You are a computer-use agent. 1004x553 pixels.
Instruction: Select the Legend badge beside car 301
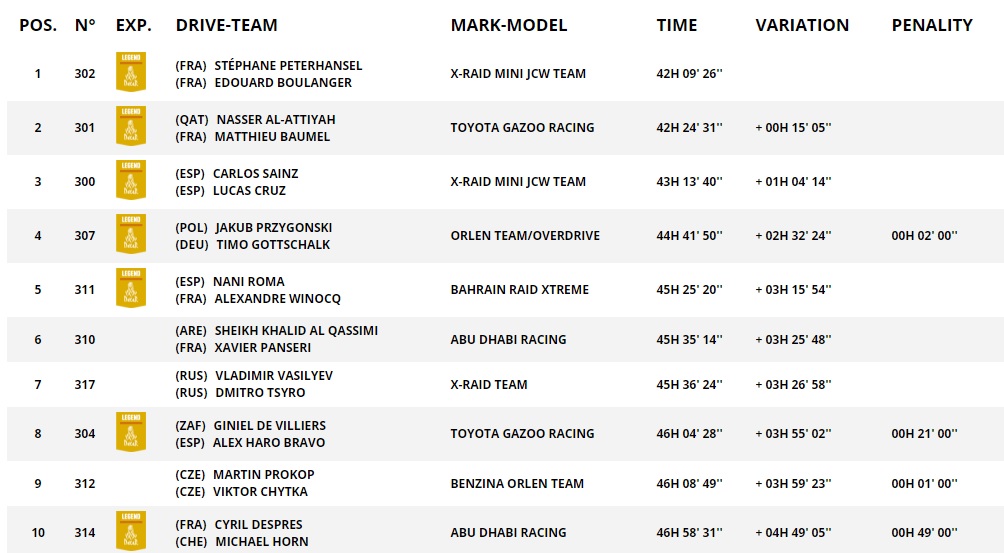coord(131,127)
